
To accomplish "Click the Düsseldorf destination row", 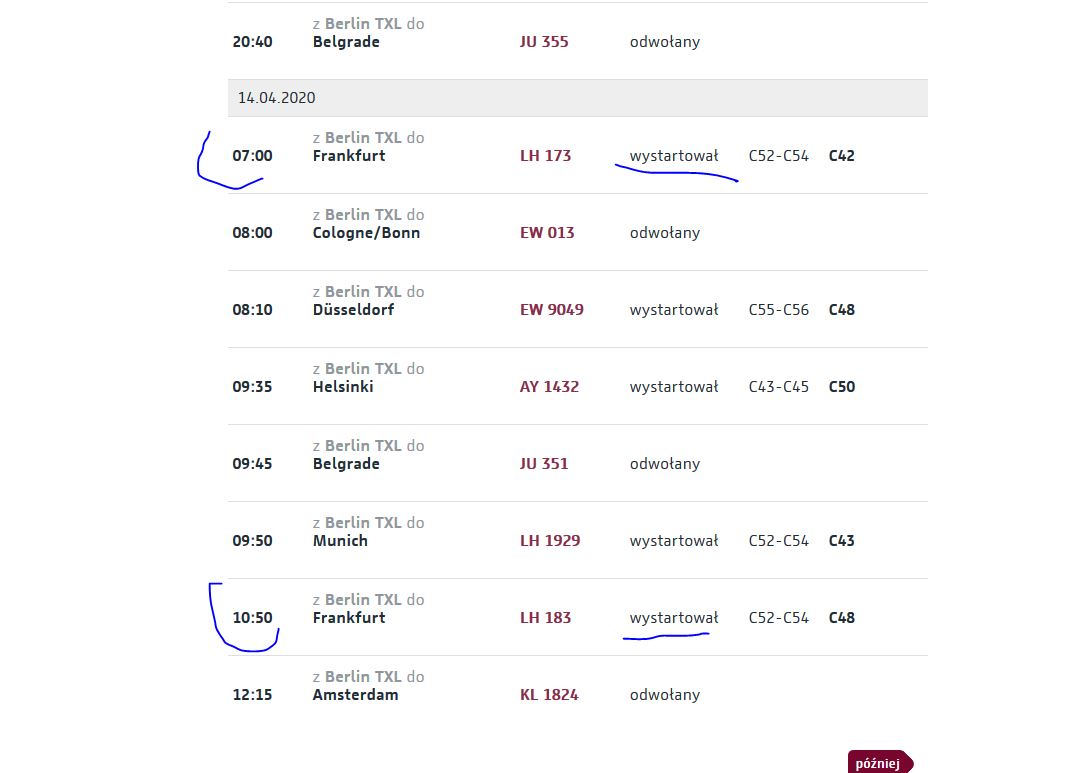I will tap(578, 309).
